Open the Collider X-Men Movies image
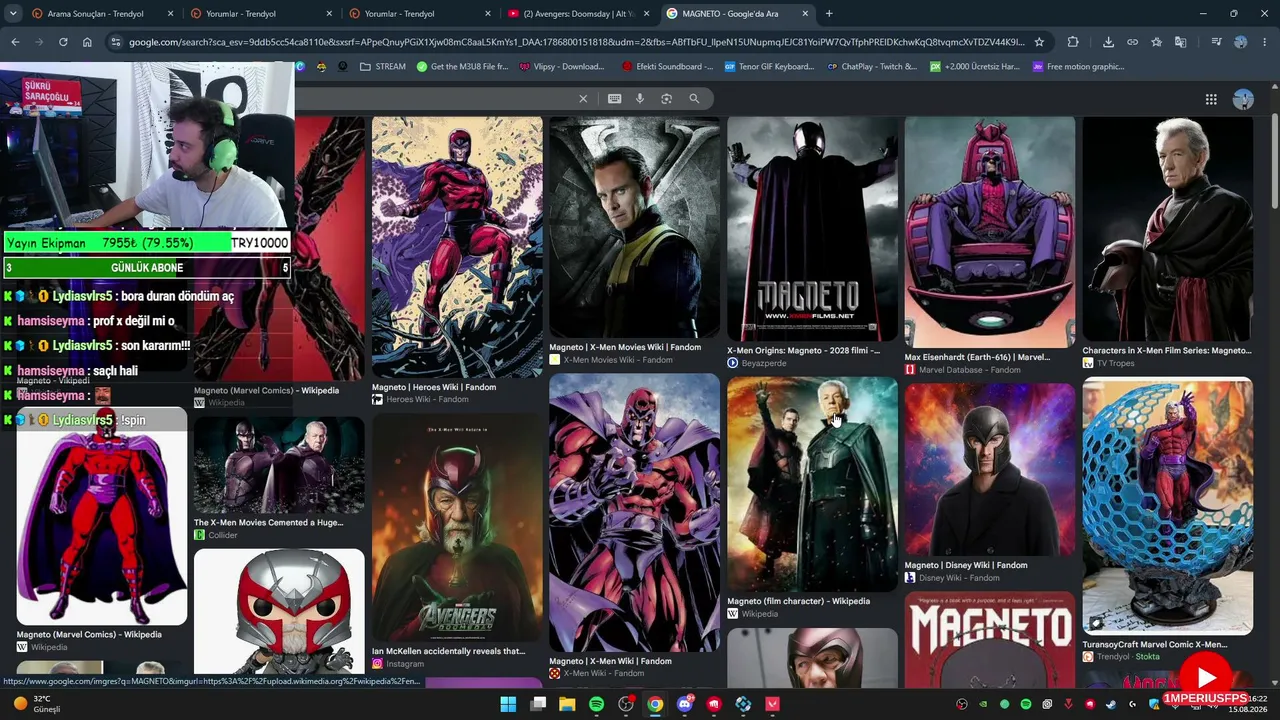Image resolution: width=1280 pixels, height=720 pixels. [279, 465]
